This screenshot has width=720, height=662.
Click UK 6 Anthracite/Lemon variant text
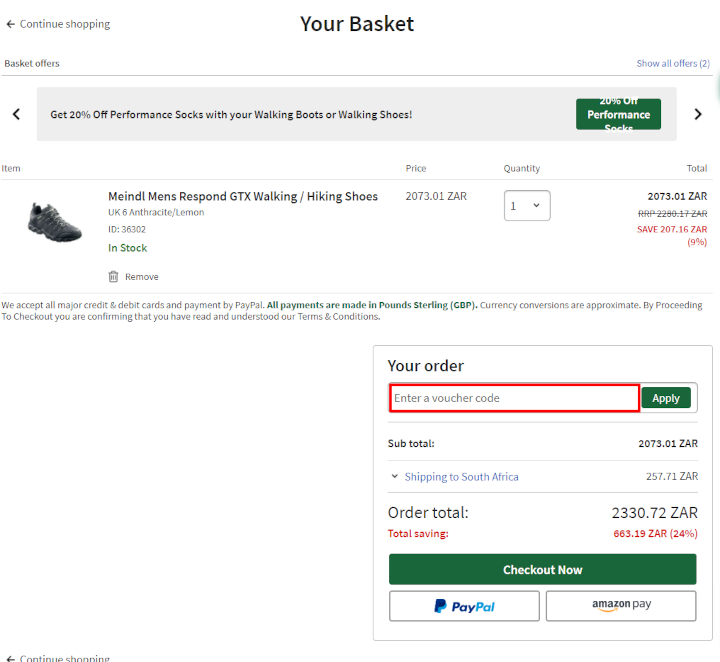pyautogui.click(x=156, y=212)
